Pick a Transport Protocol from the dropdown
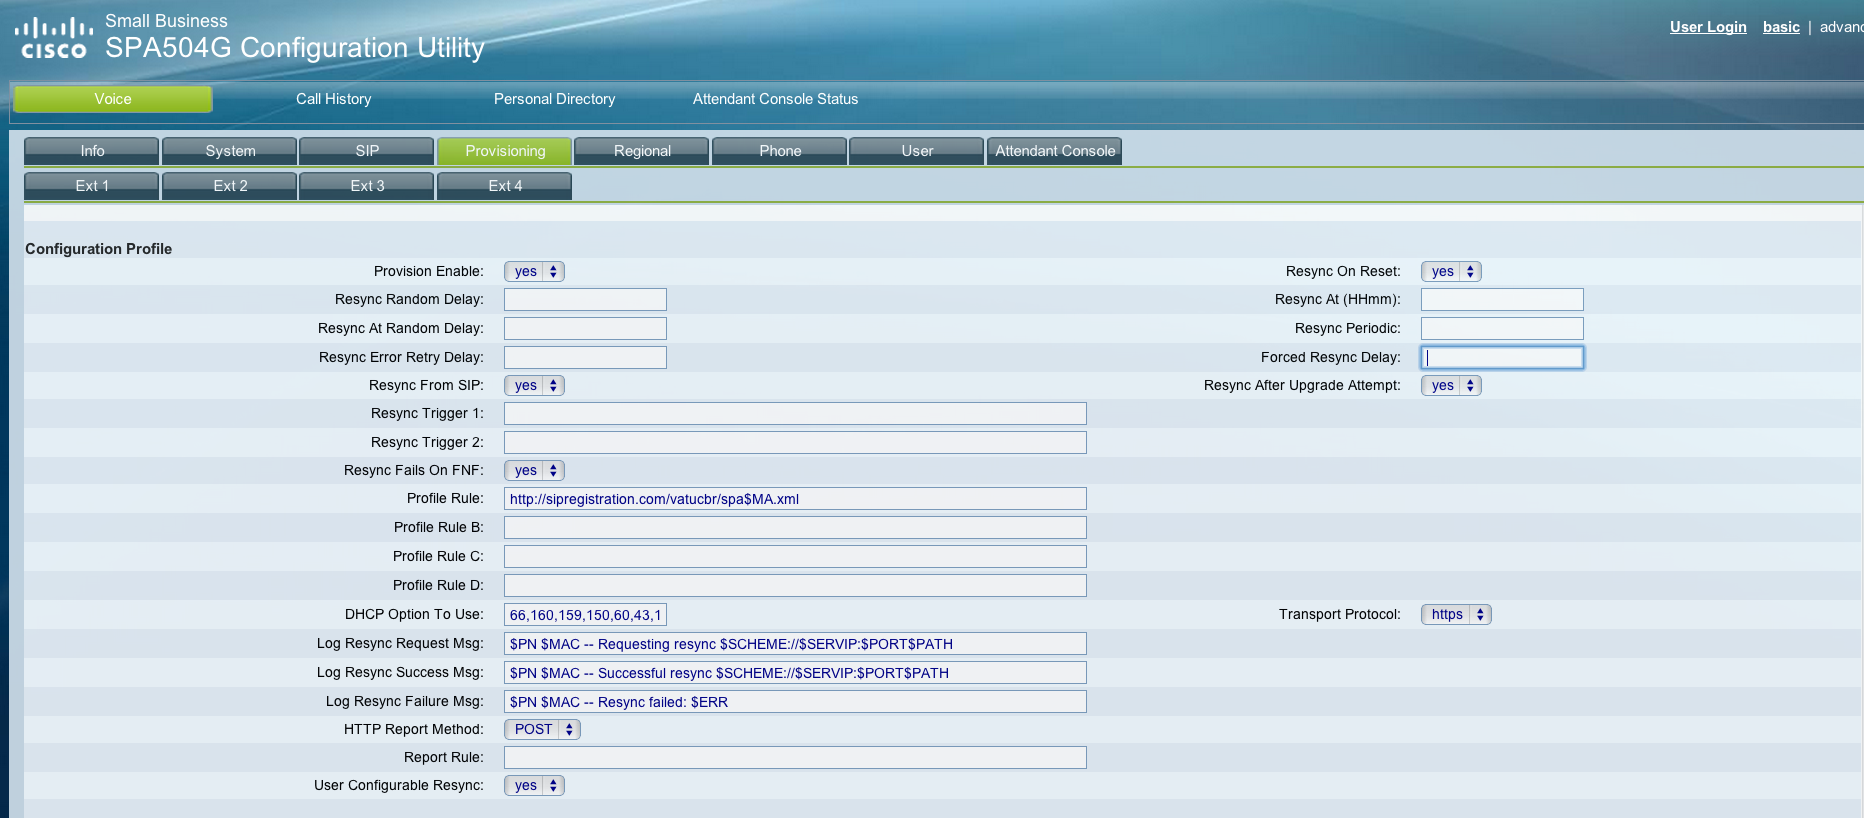Image resolution: width=1864 pixels, height=818 pixels. click(x=1456, y=614)
